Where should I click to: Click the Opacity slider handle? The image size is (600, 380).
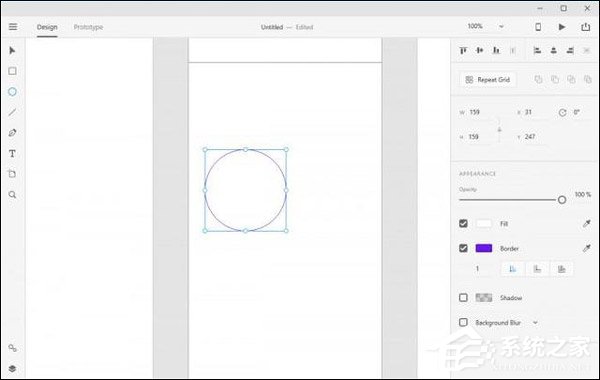[562, 200]
